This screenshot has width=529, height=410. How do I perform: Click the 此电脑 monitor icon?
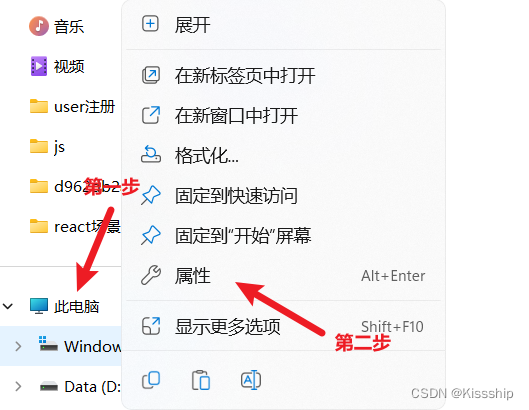point(39,306)
